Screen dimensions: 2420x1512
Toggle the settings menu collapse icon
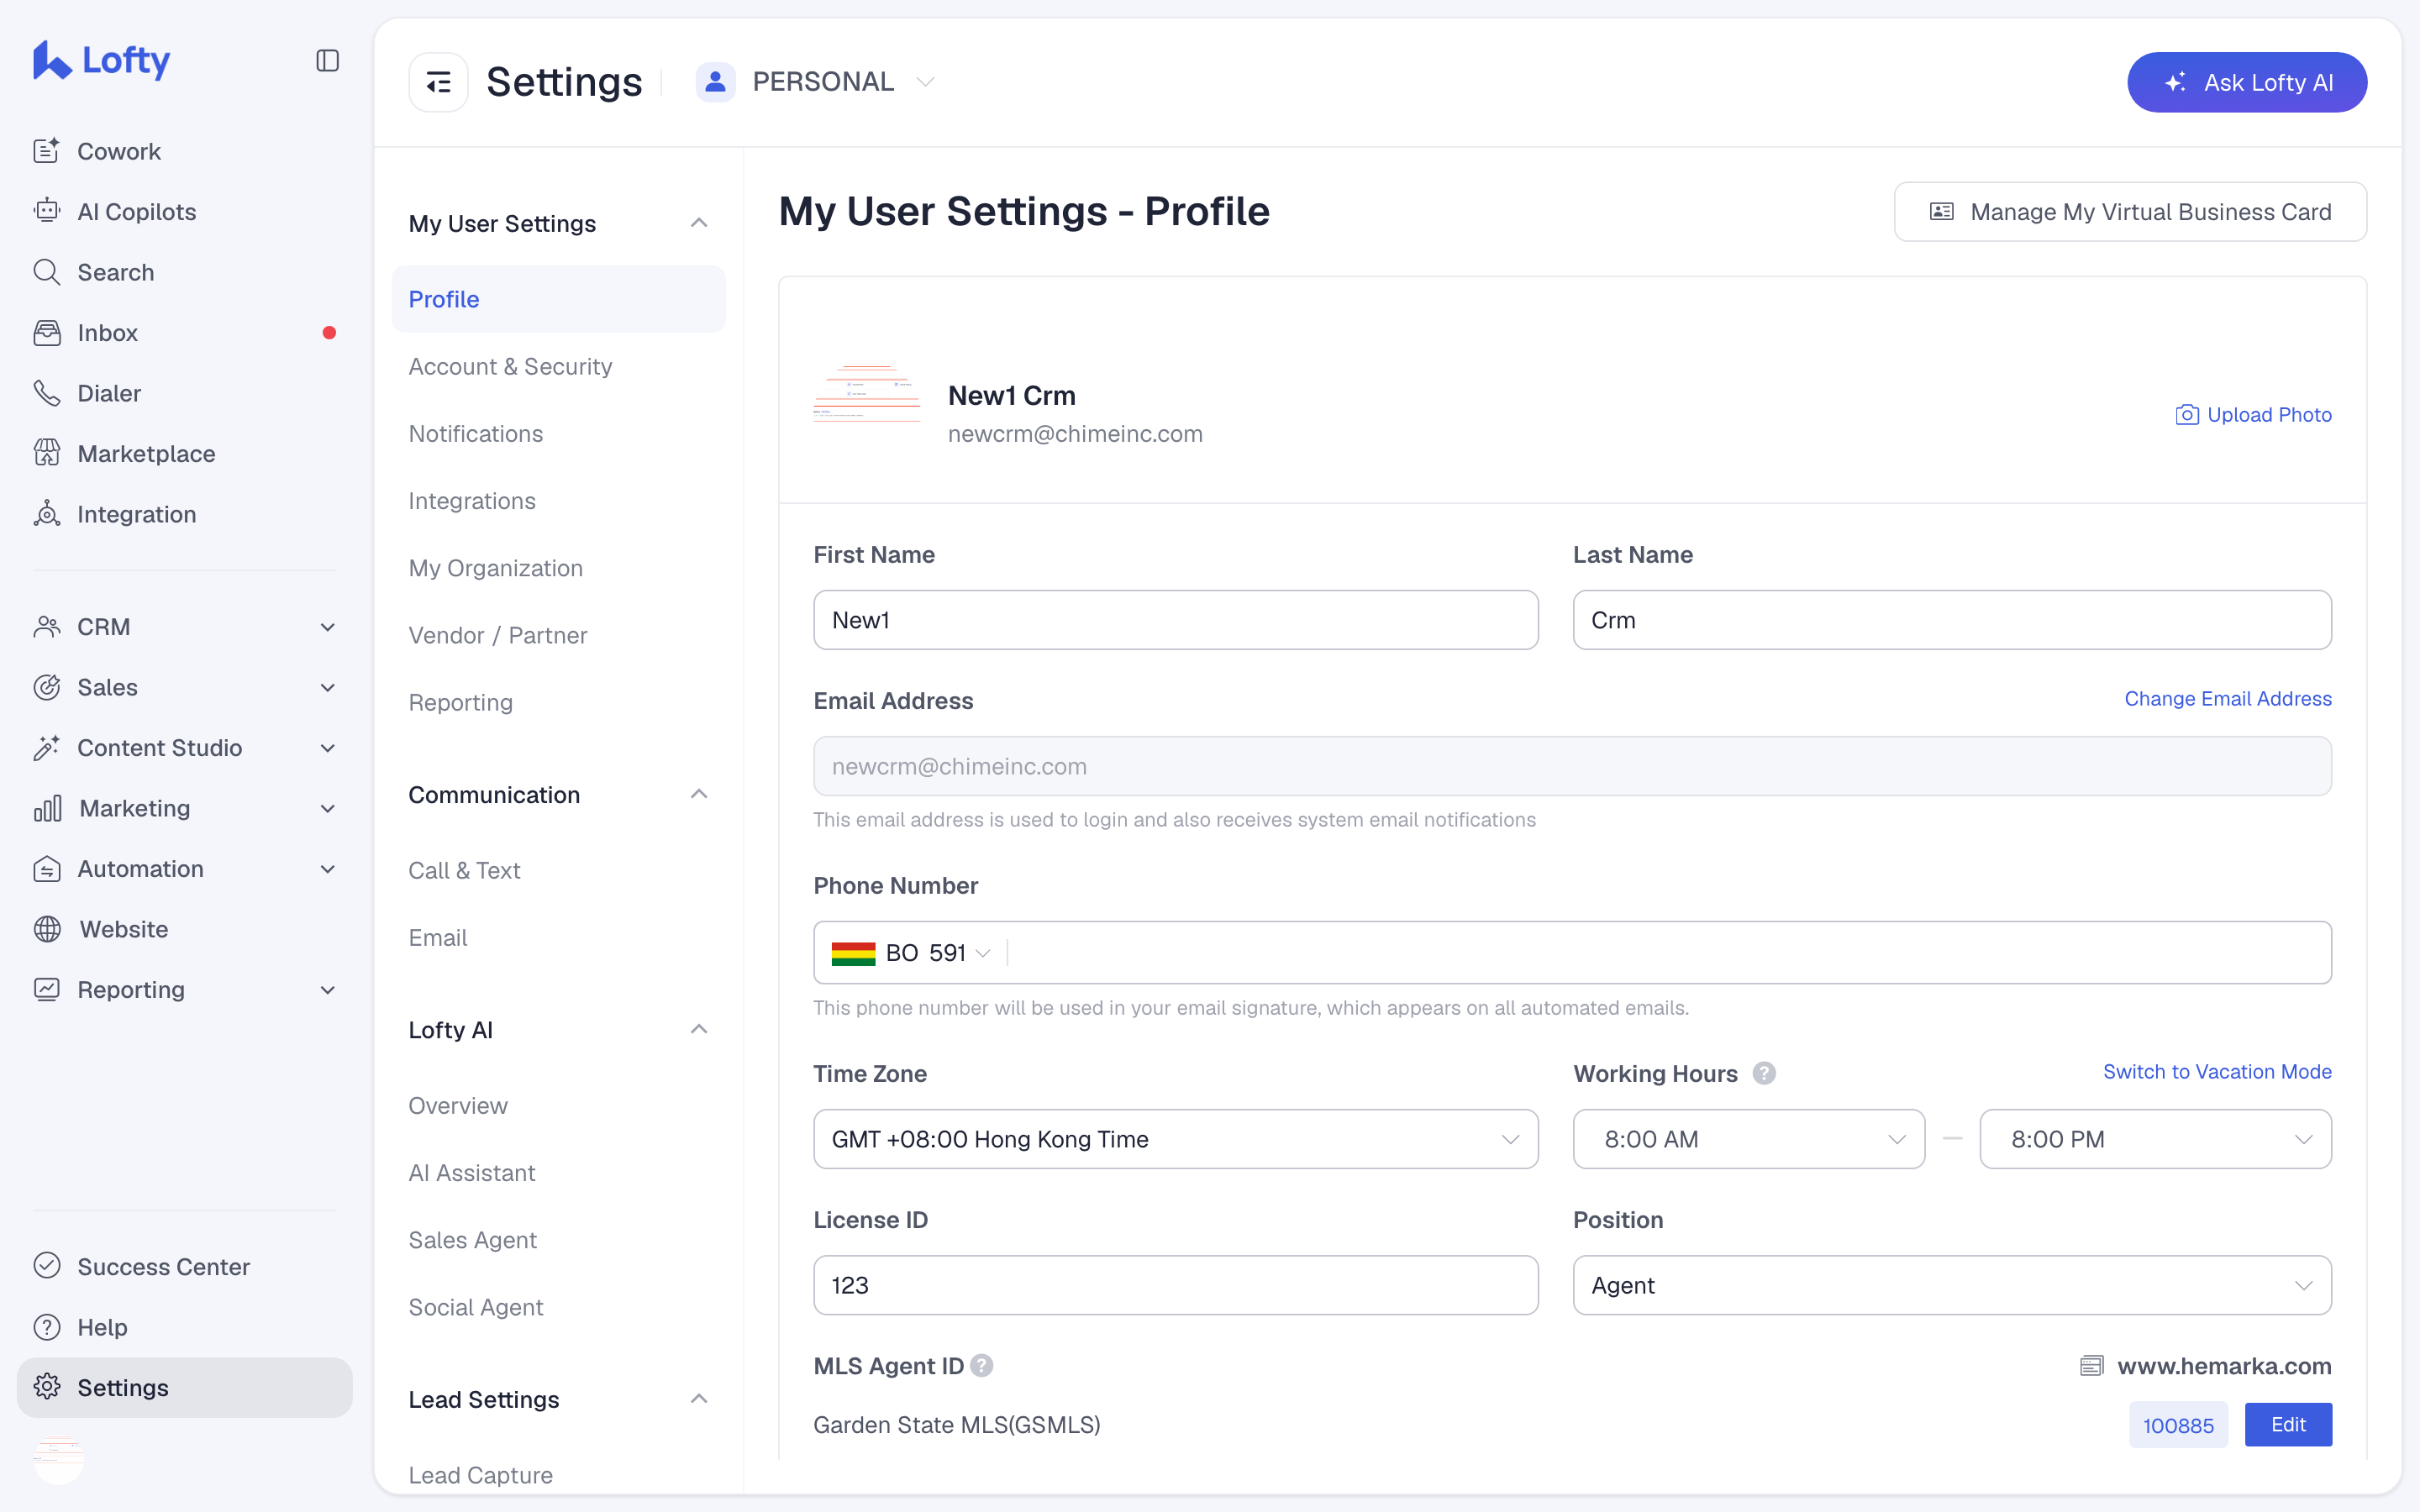click(x=438, y=82)
